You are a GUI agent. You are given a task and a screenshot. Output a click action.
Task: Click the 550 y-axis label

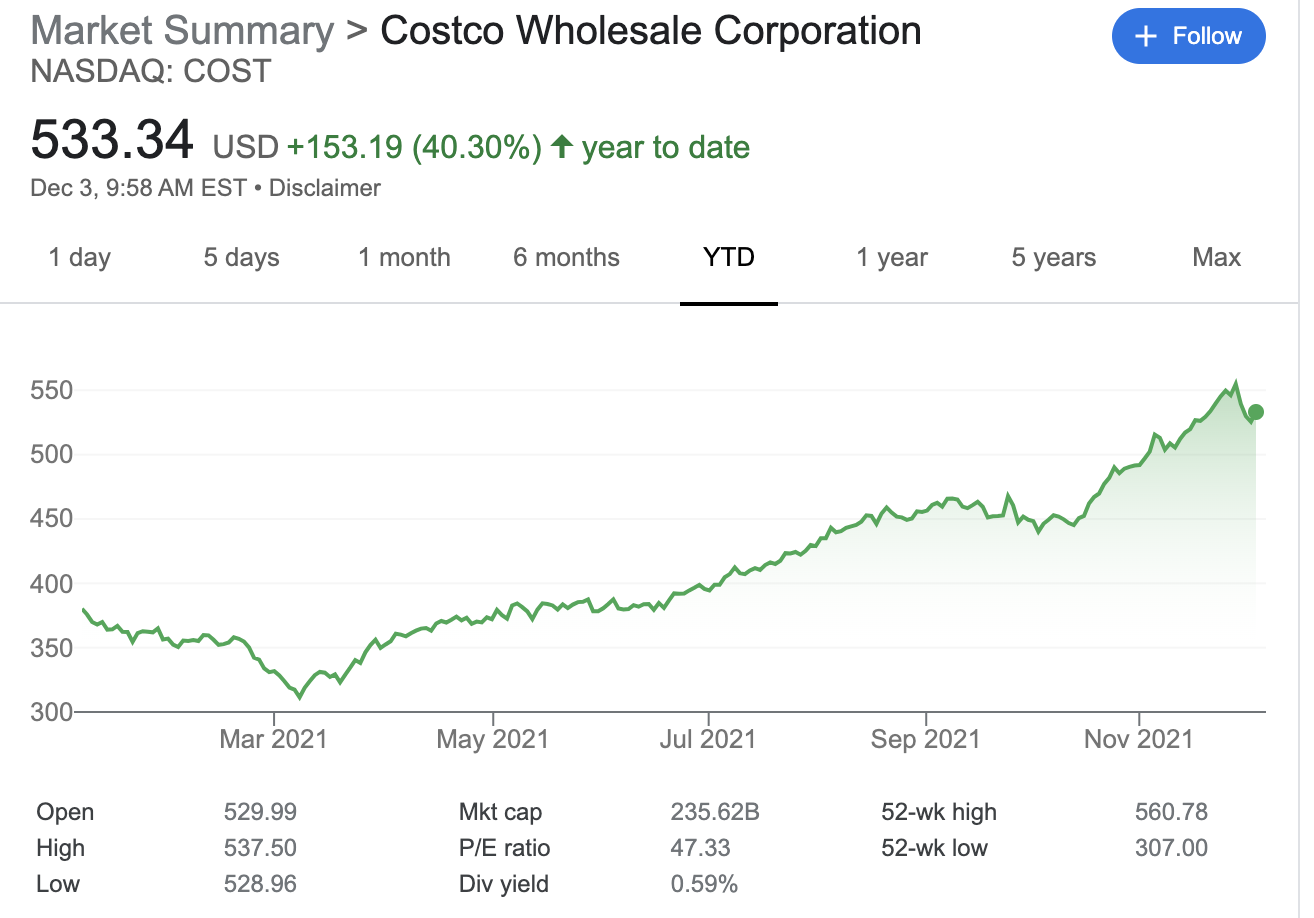point(51,390)
